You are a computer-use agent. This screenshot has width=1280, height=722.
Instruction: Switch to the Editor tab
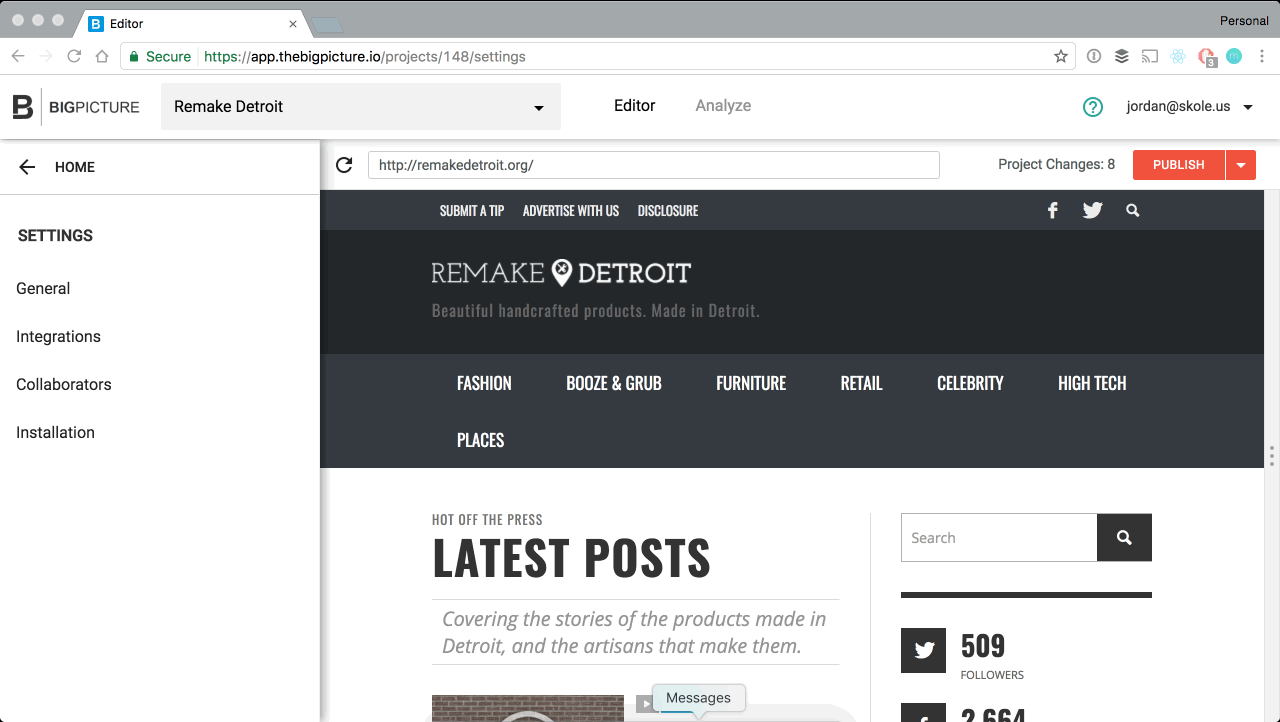coord(635,106)
